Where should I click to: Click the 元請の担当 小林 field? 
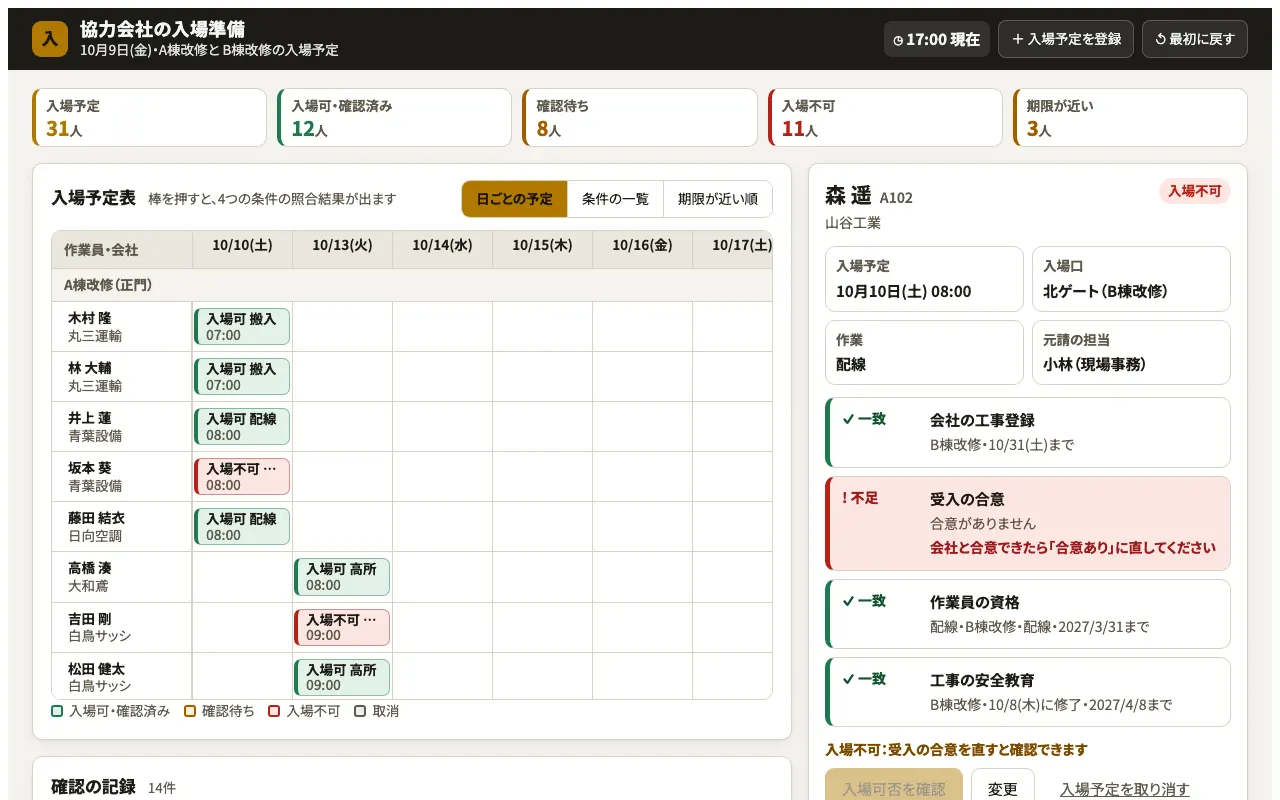pyautogui.click(x=1131, y=352)
